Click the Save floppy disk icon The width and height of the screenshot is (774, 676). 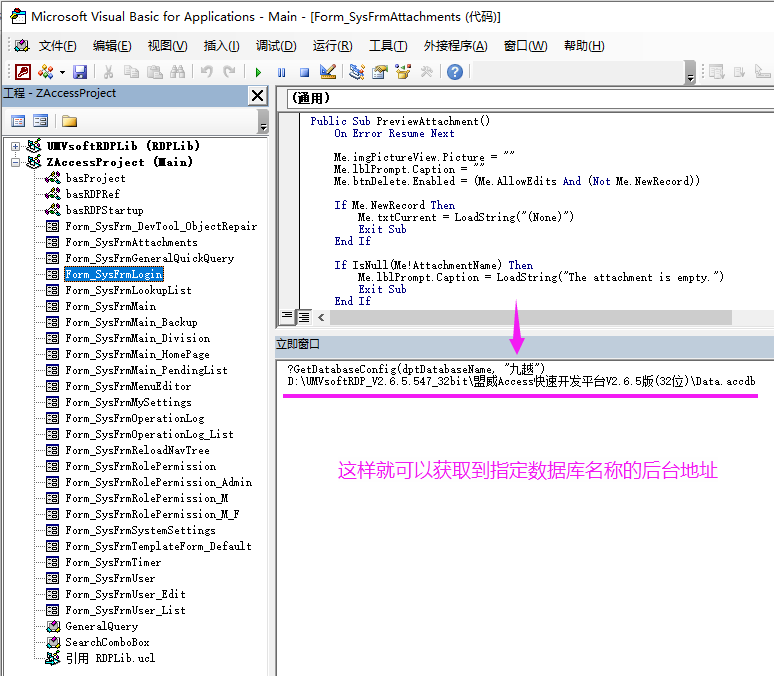click(80, 72)
